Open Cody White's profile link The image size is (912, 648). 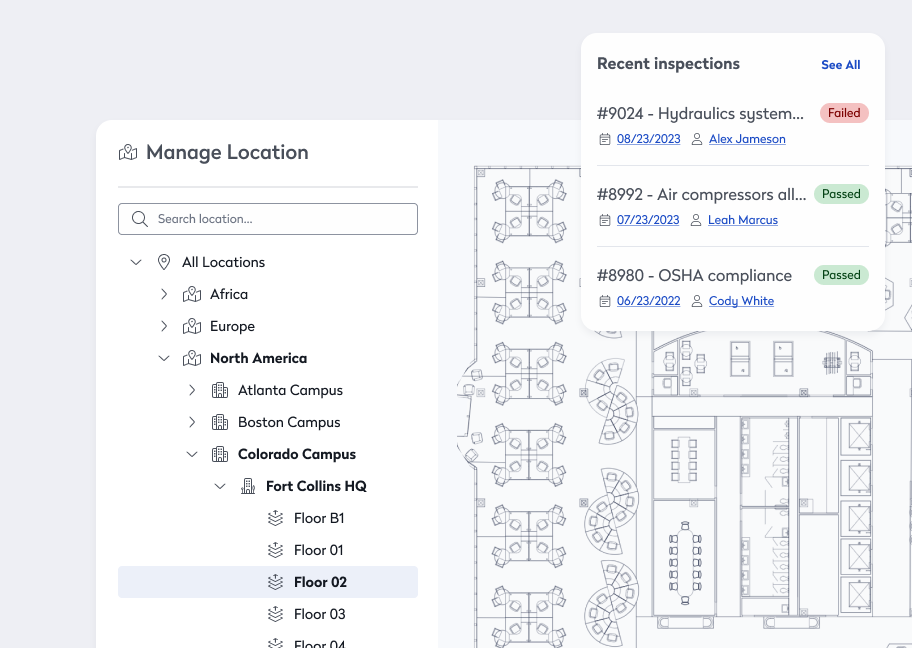point(742,301)
